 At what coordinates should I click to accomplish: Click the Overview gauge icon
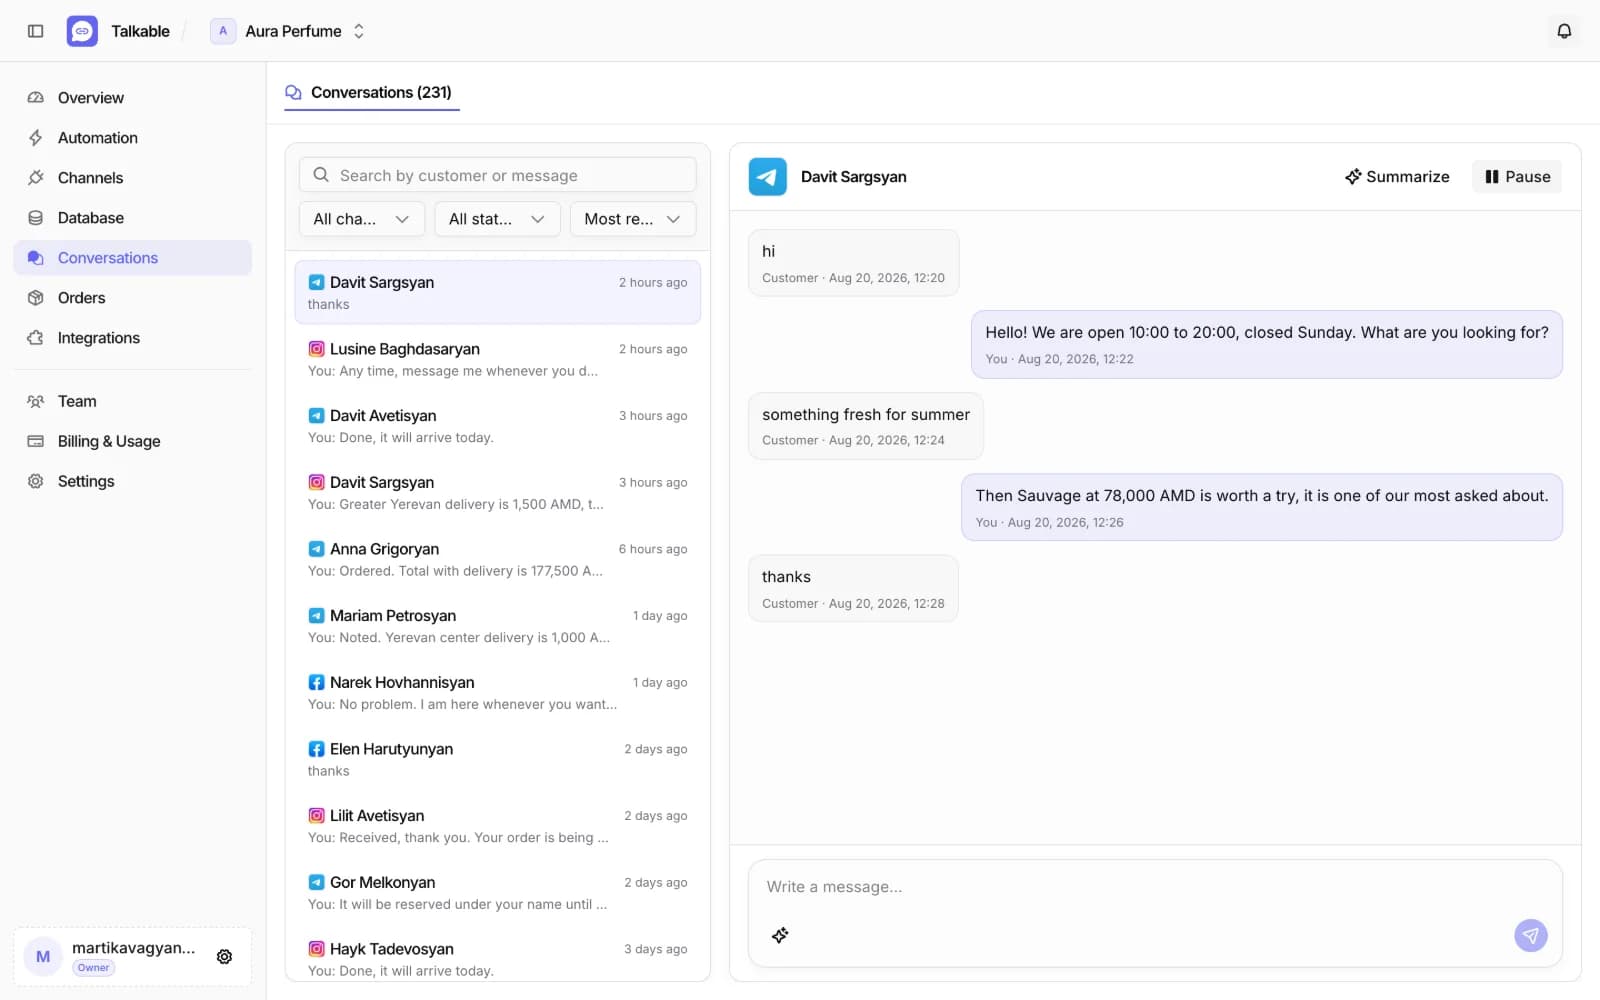point(36,98)
